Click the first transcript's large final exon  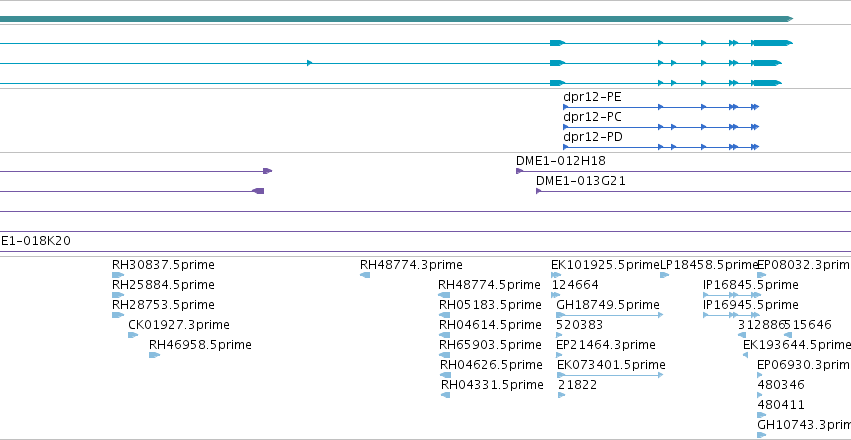tap(773, 43)
